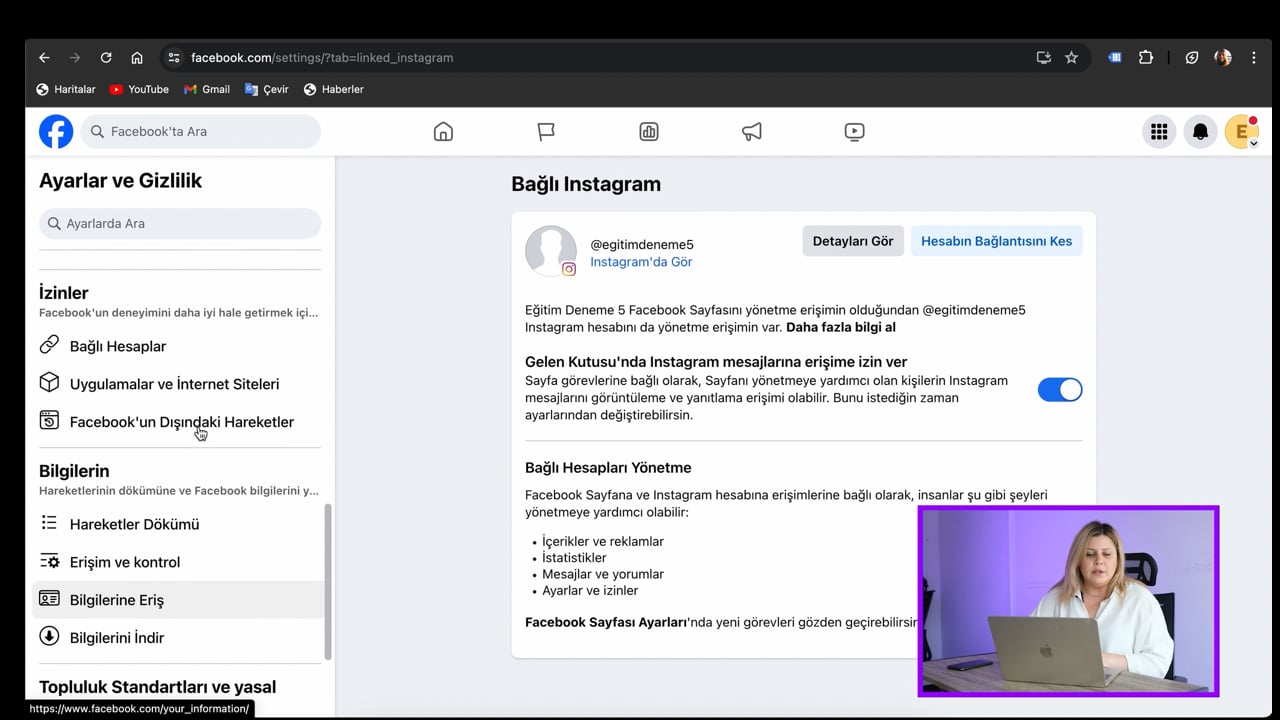Click the Hareketler Dökümü list icon

tap(49, 523)
